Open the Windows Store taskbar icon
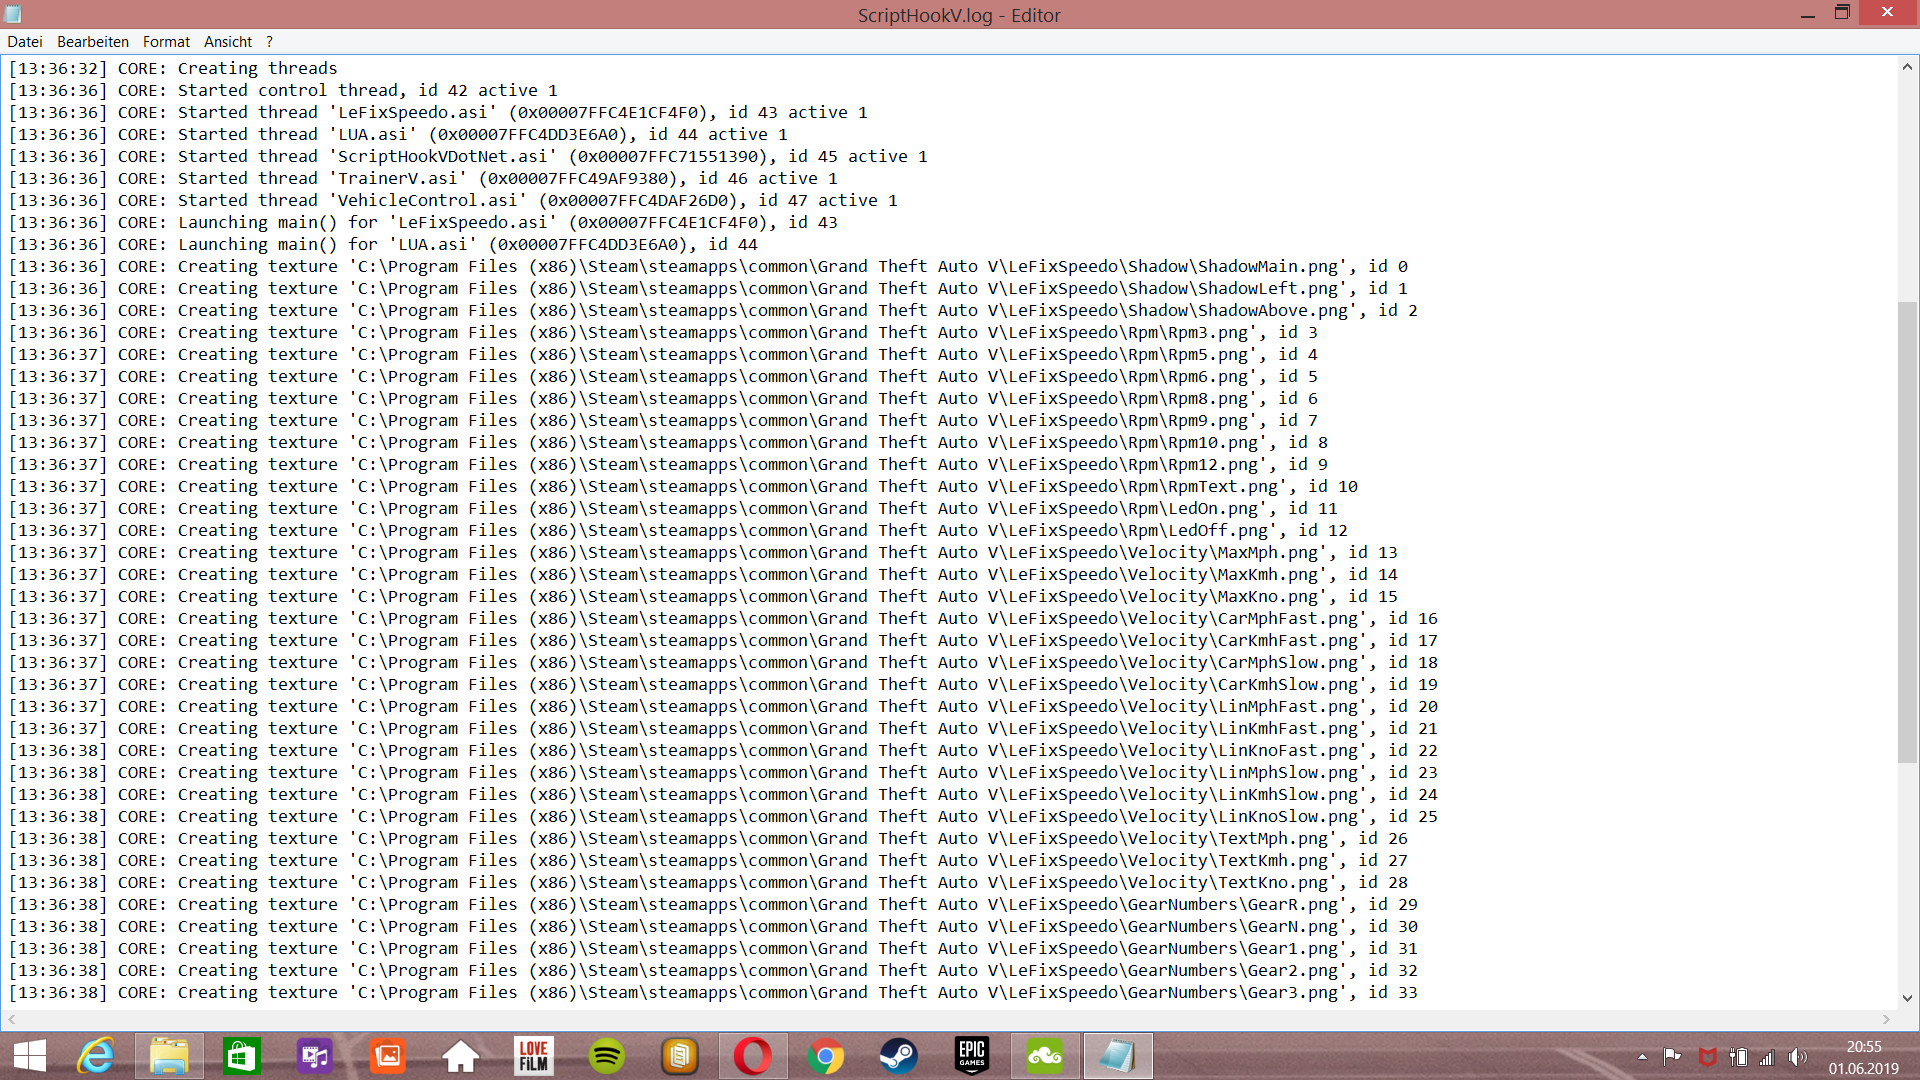The height and width of the screenshot is (1080, 1920). 242,1056
